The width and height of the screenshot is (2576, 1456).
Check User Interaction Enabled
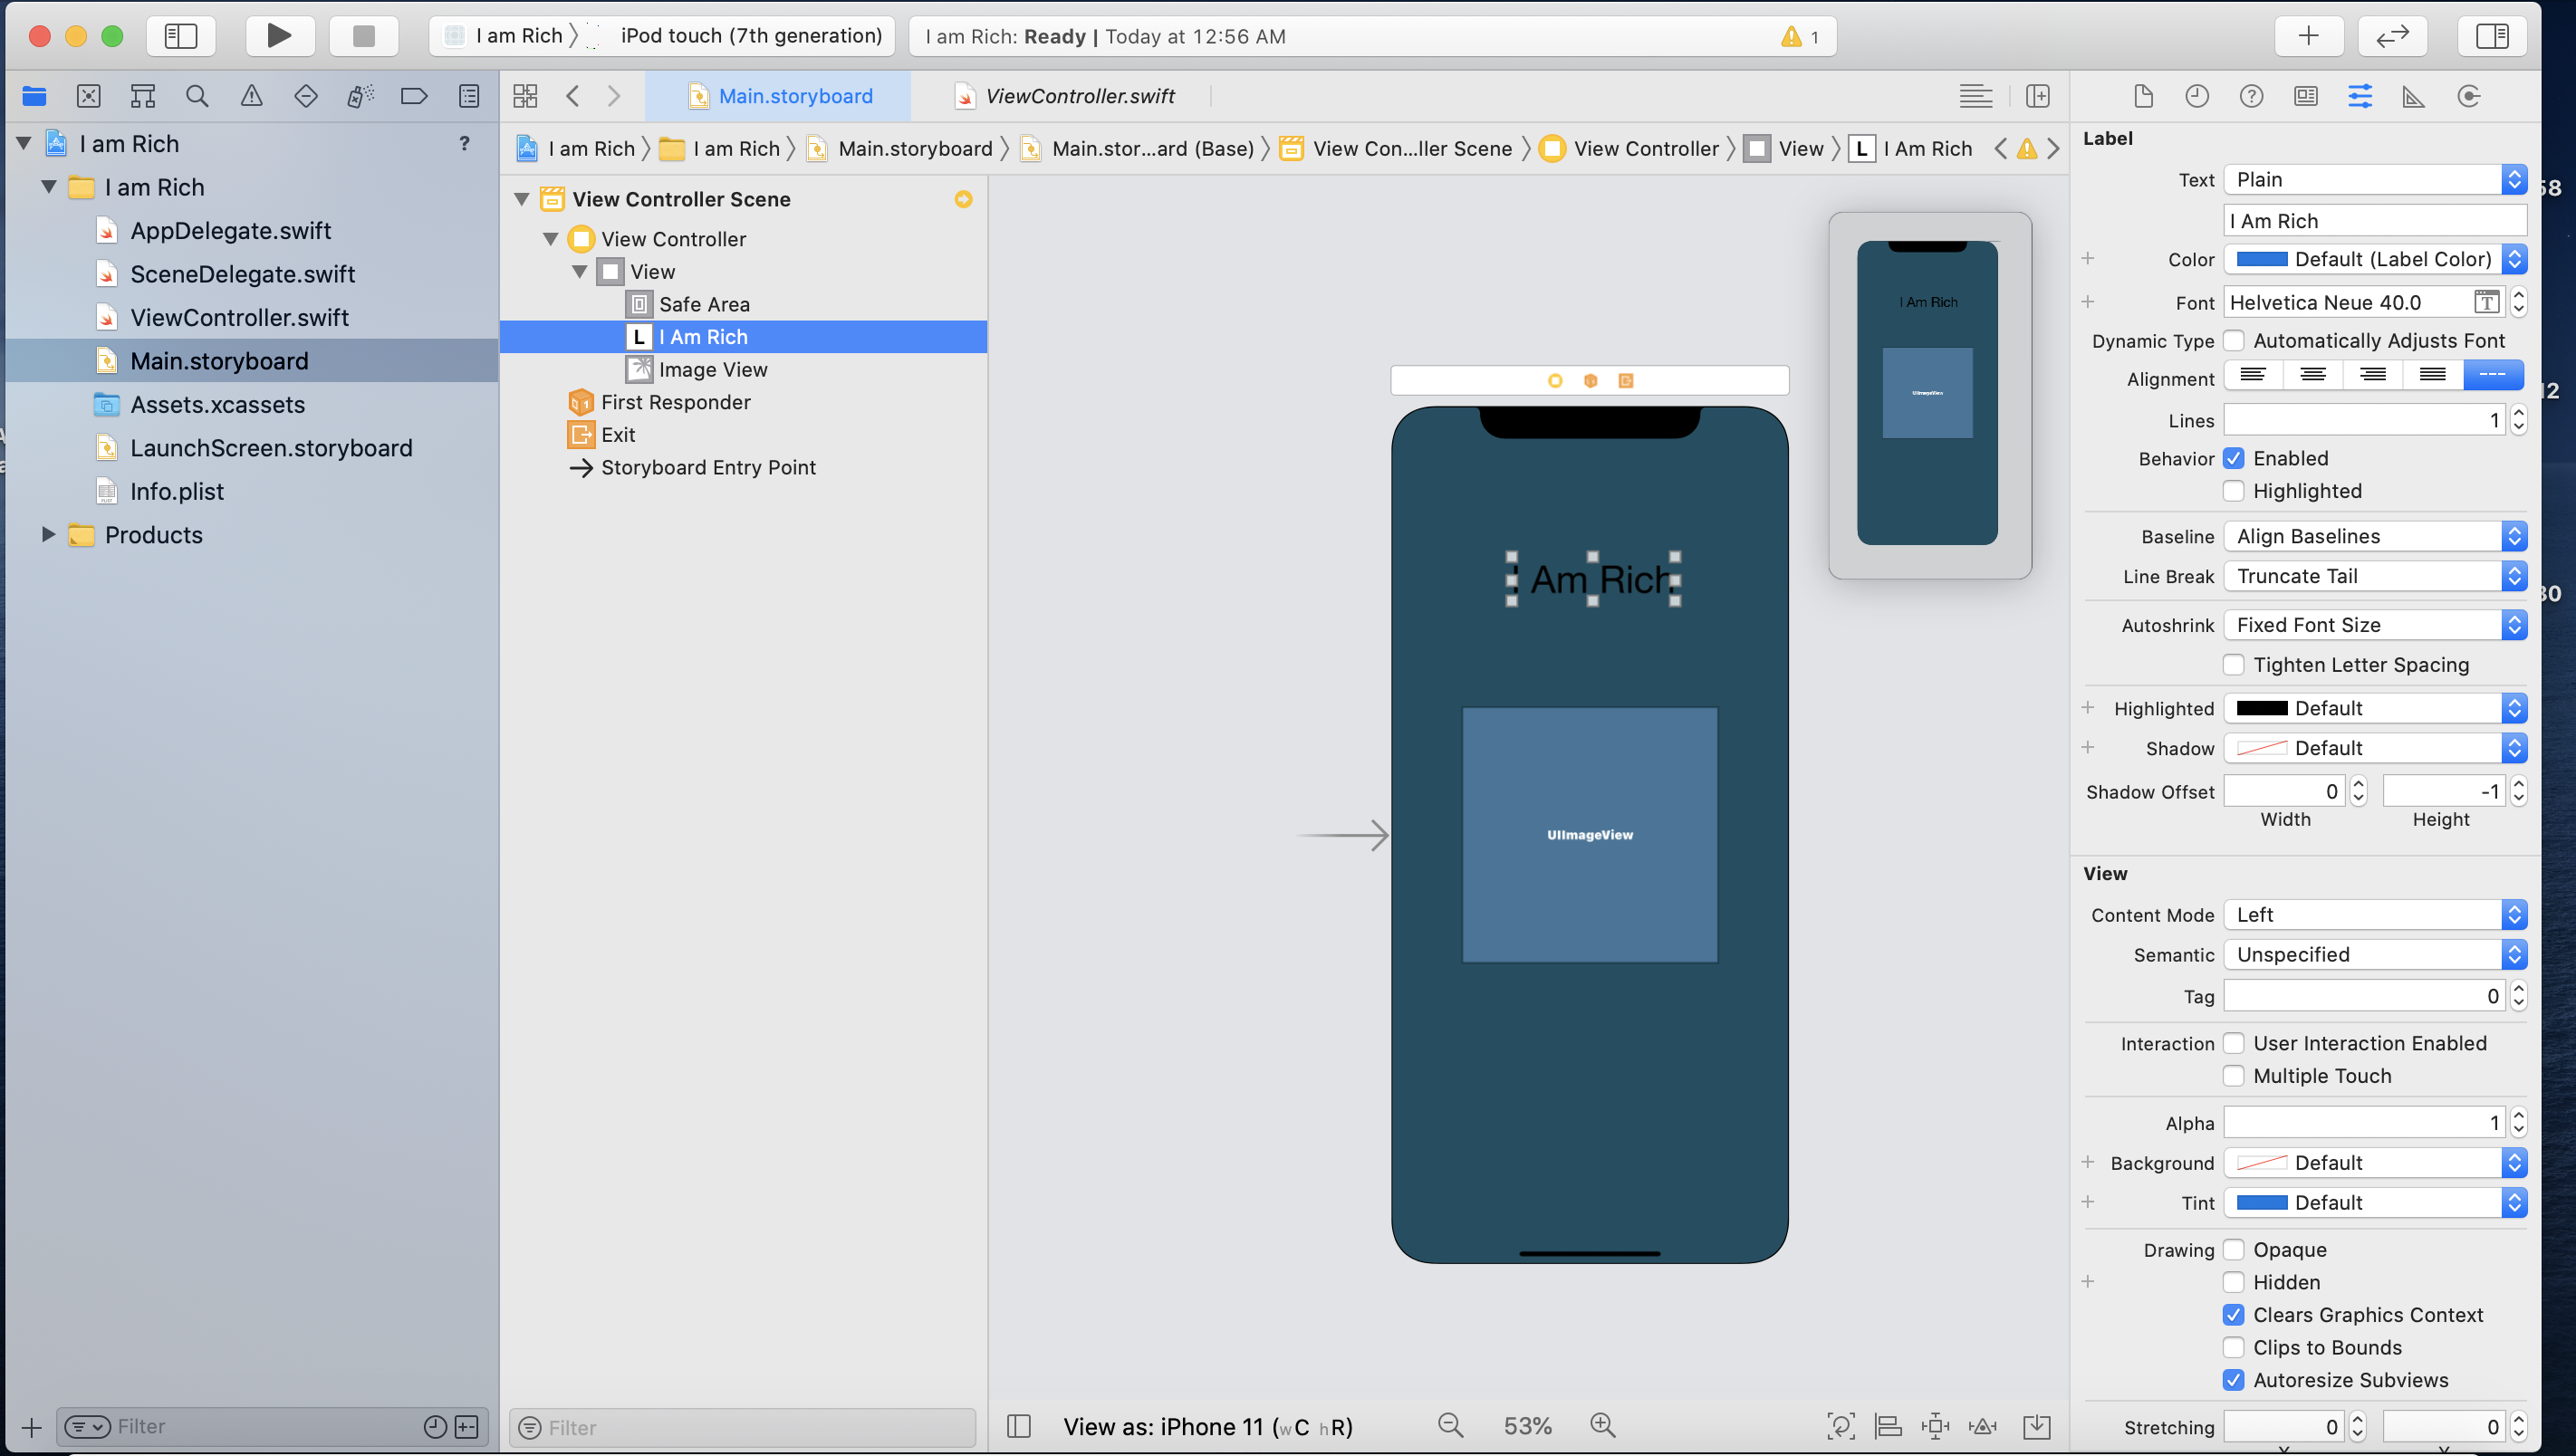tap(2234, 1043)
